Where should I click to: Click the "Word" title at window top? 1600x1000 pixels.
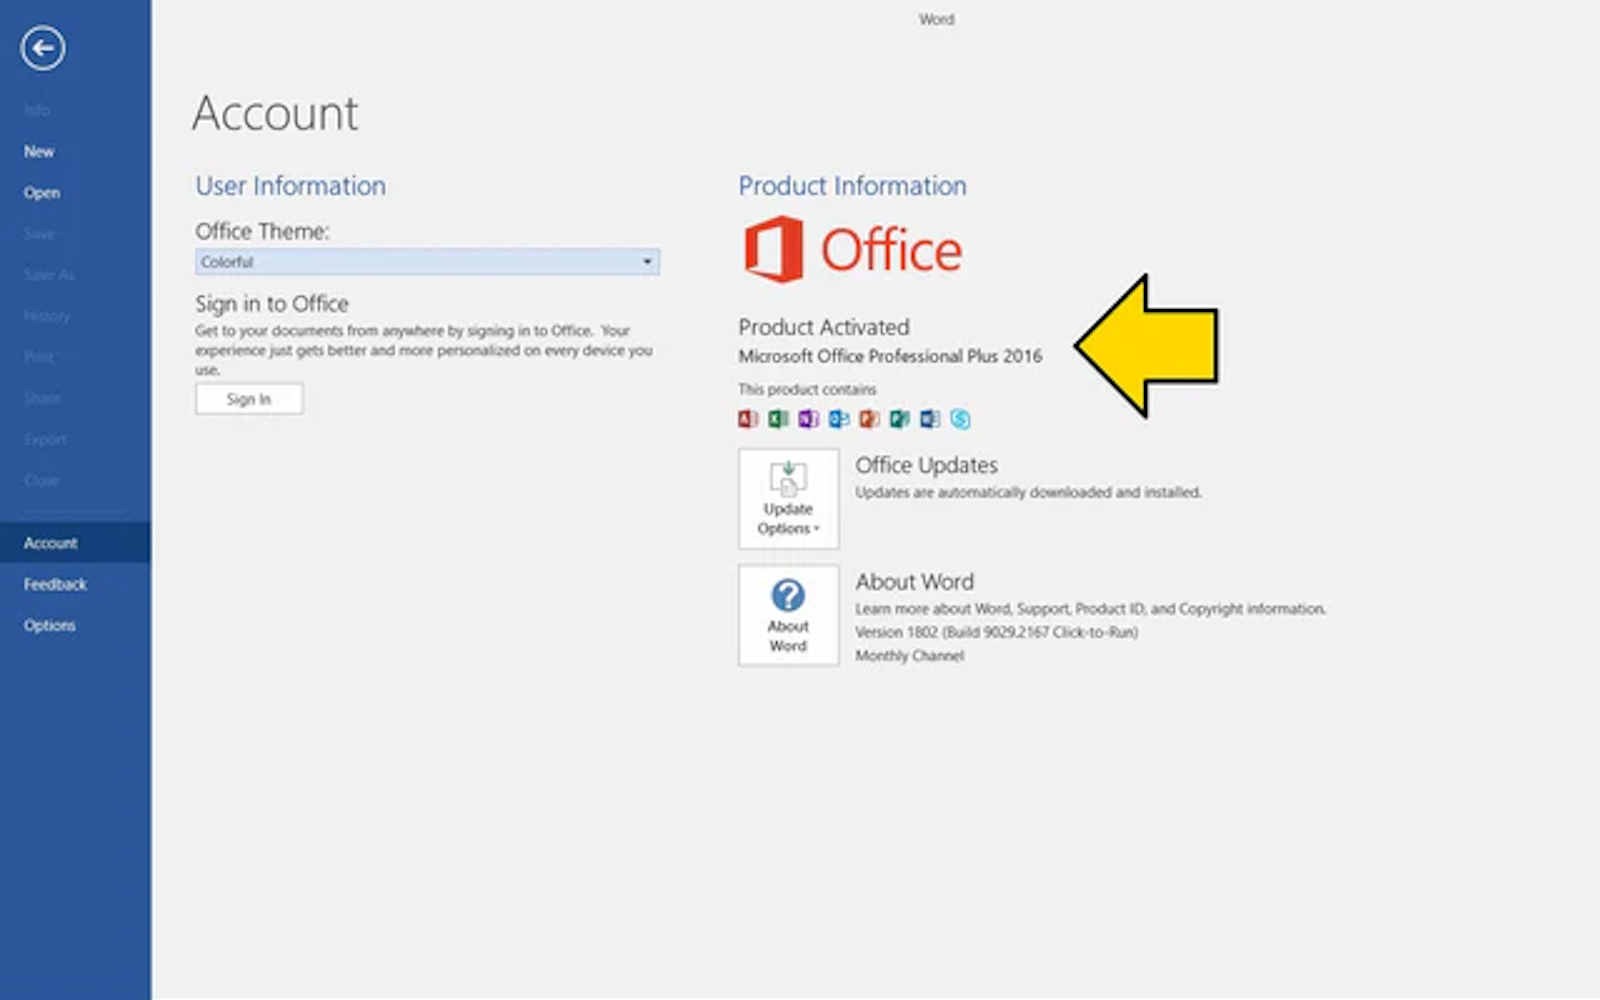[x=937, y=19]
